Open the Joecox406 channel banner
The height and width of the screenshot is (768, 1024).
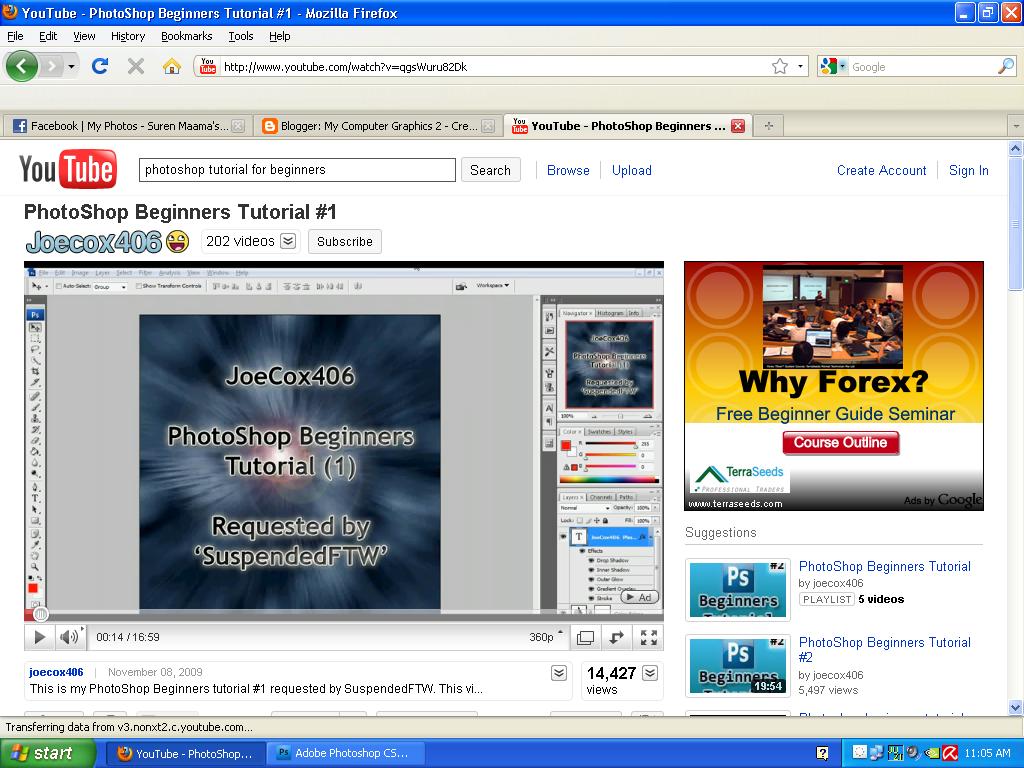(x=107, y=242)
